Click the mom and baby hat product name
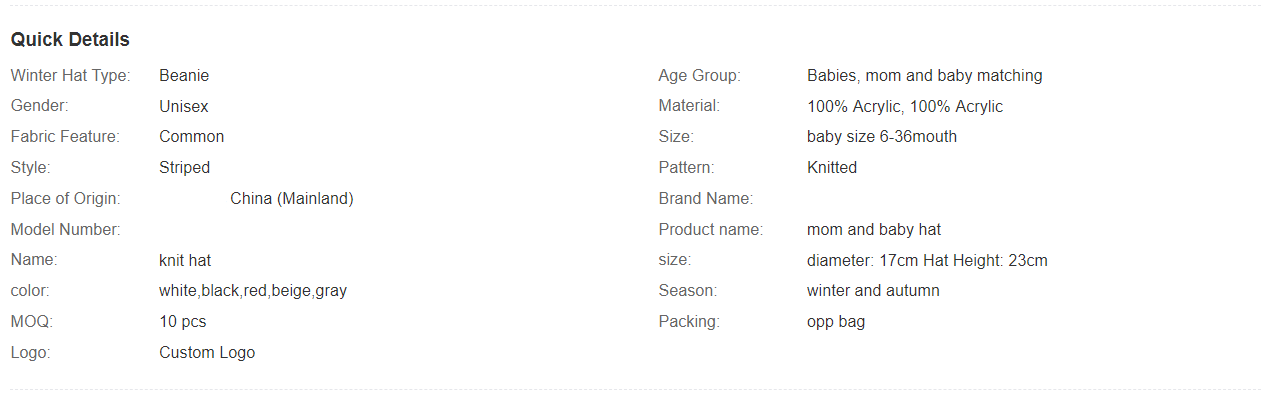Viewport: 1271px width, 396px height. [x=874, y=229]
